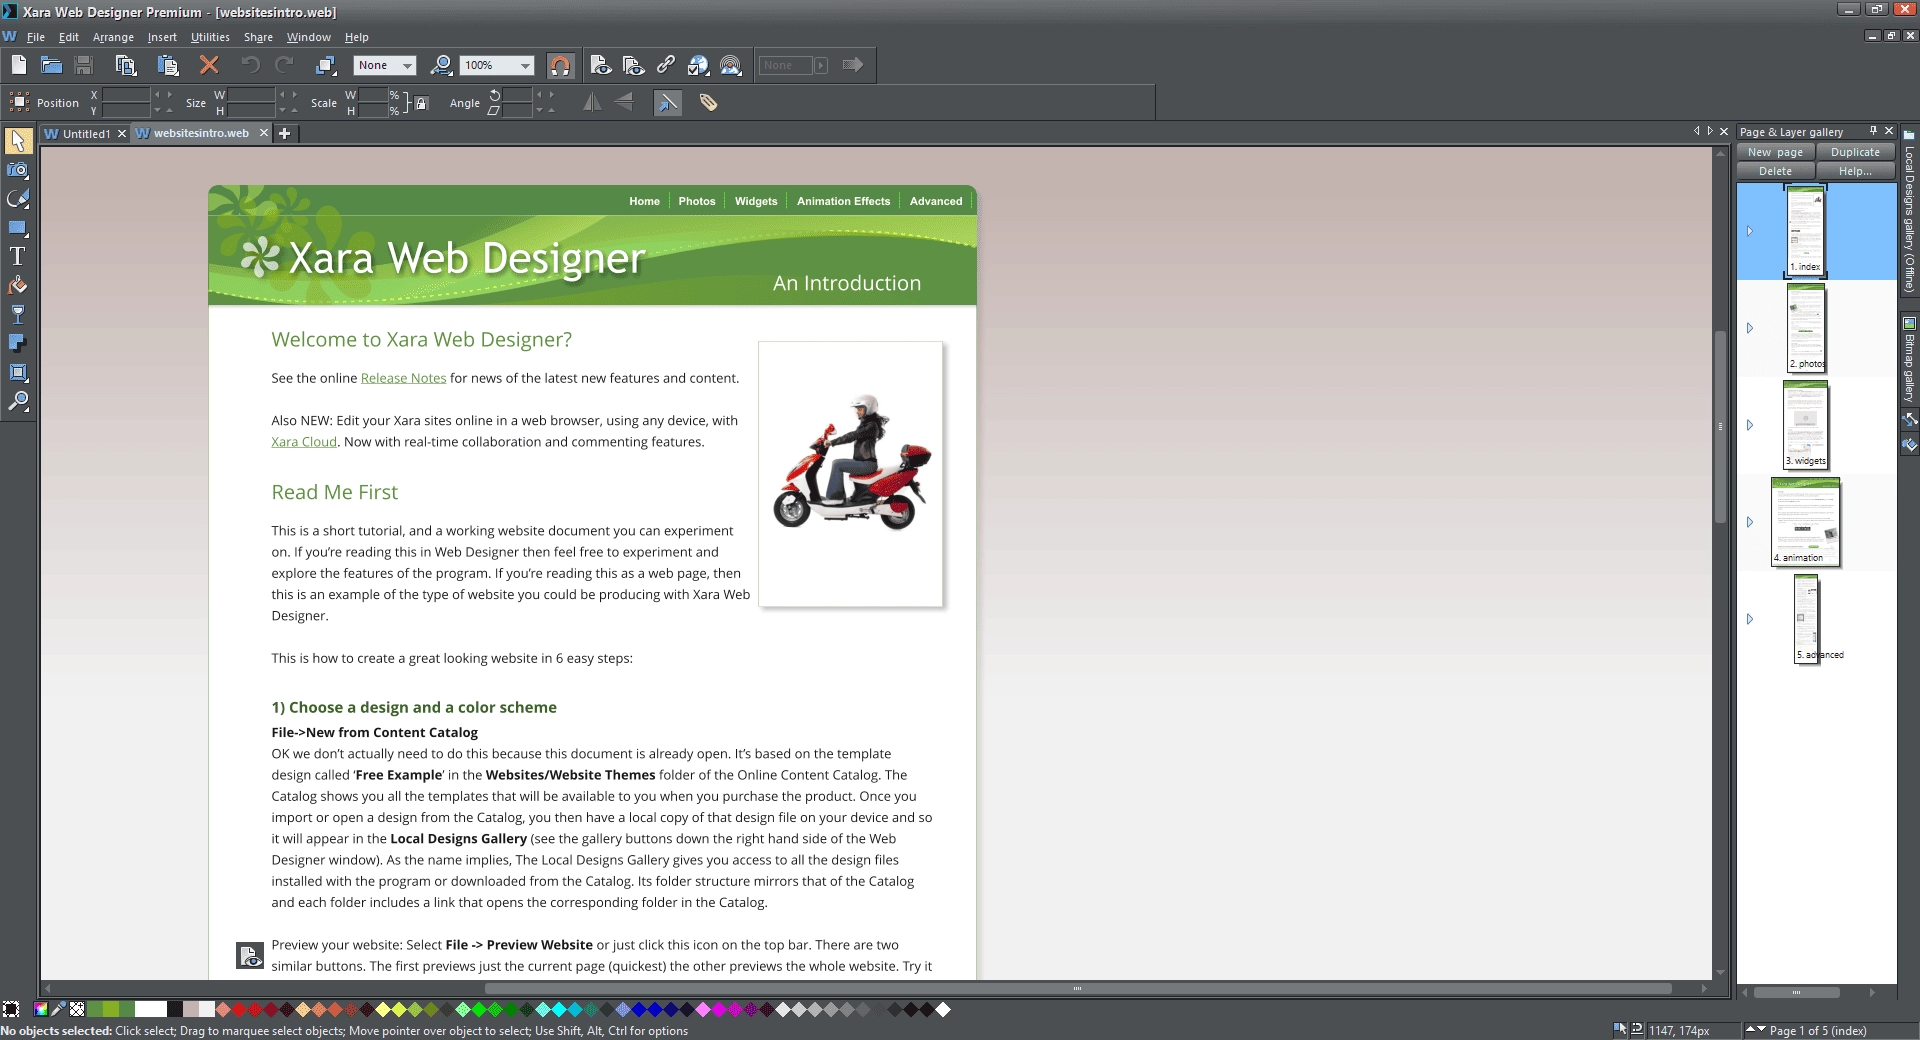Click the Delete page button

pos(1775,171)
